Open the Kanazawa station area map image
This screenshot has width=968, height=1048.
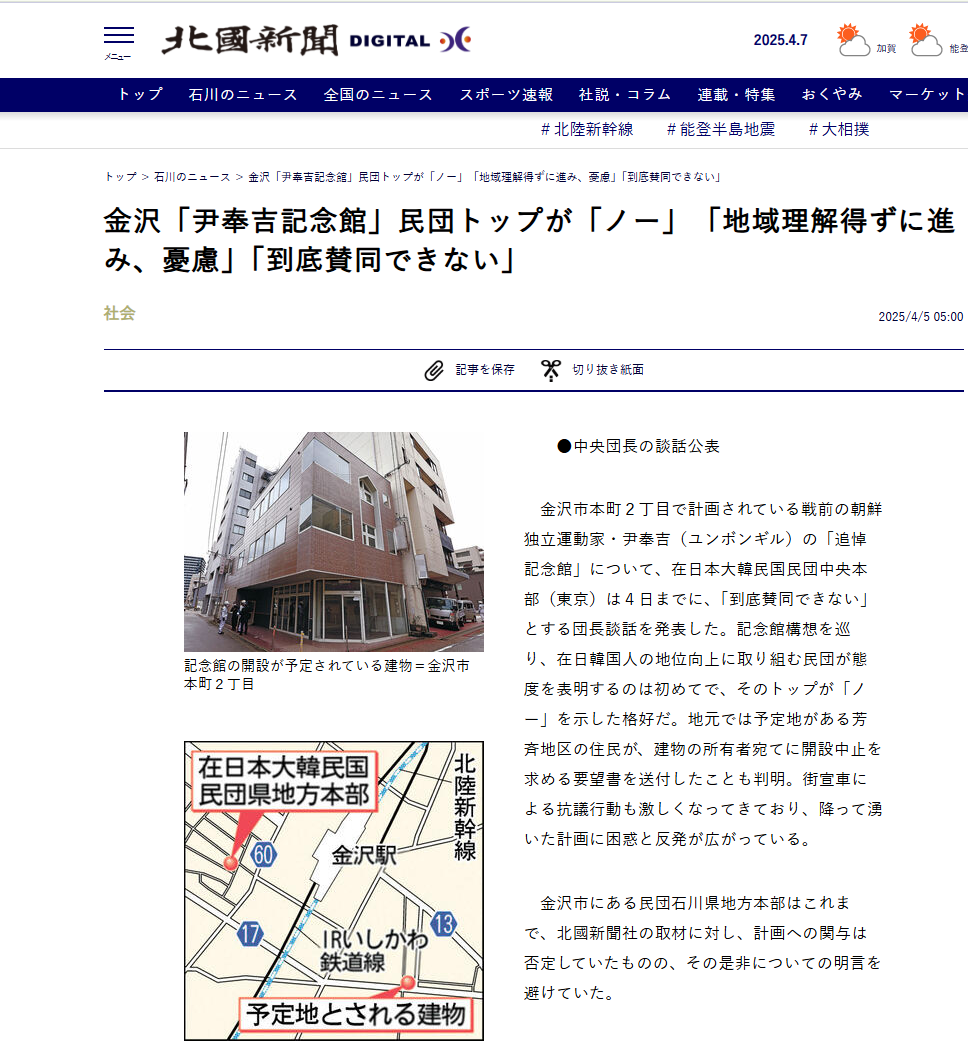[x=333, y=890]
